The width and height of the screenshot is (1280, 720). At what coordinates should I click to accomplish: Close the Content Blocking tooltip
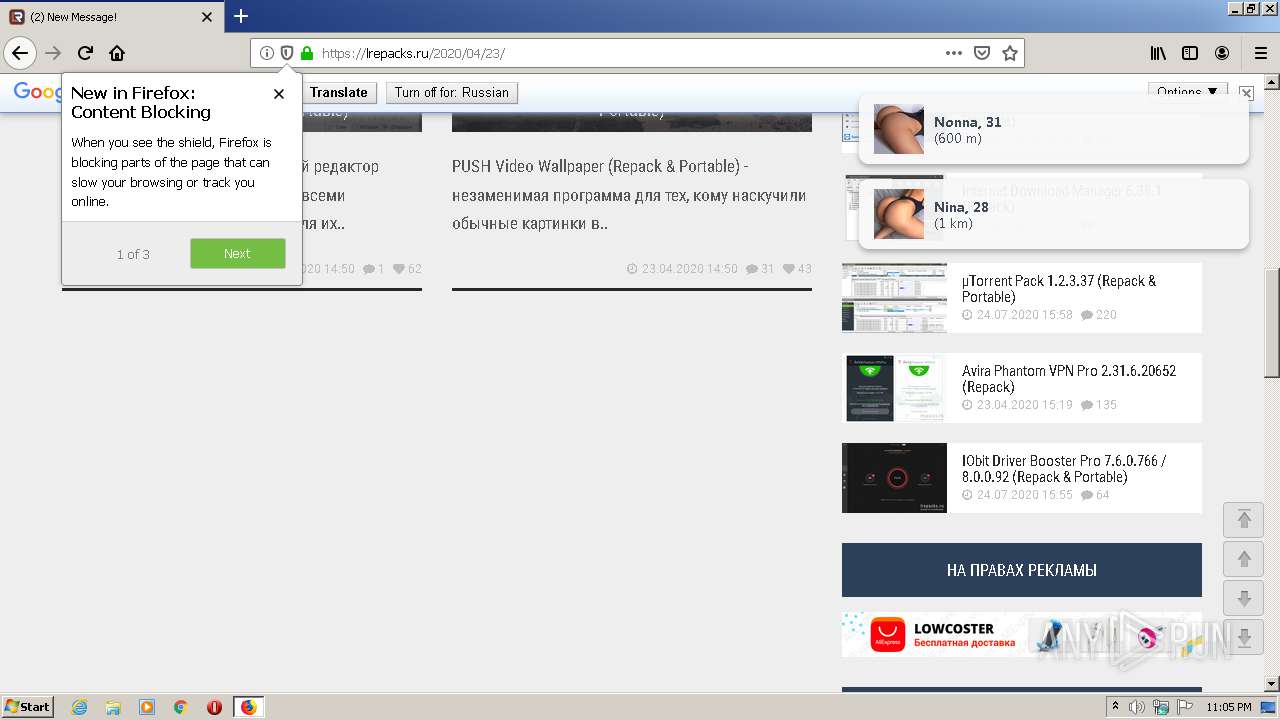click(279, 94)
